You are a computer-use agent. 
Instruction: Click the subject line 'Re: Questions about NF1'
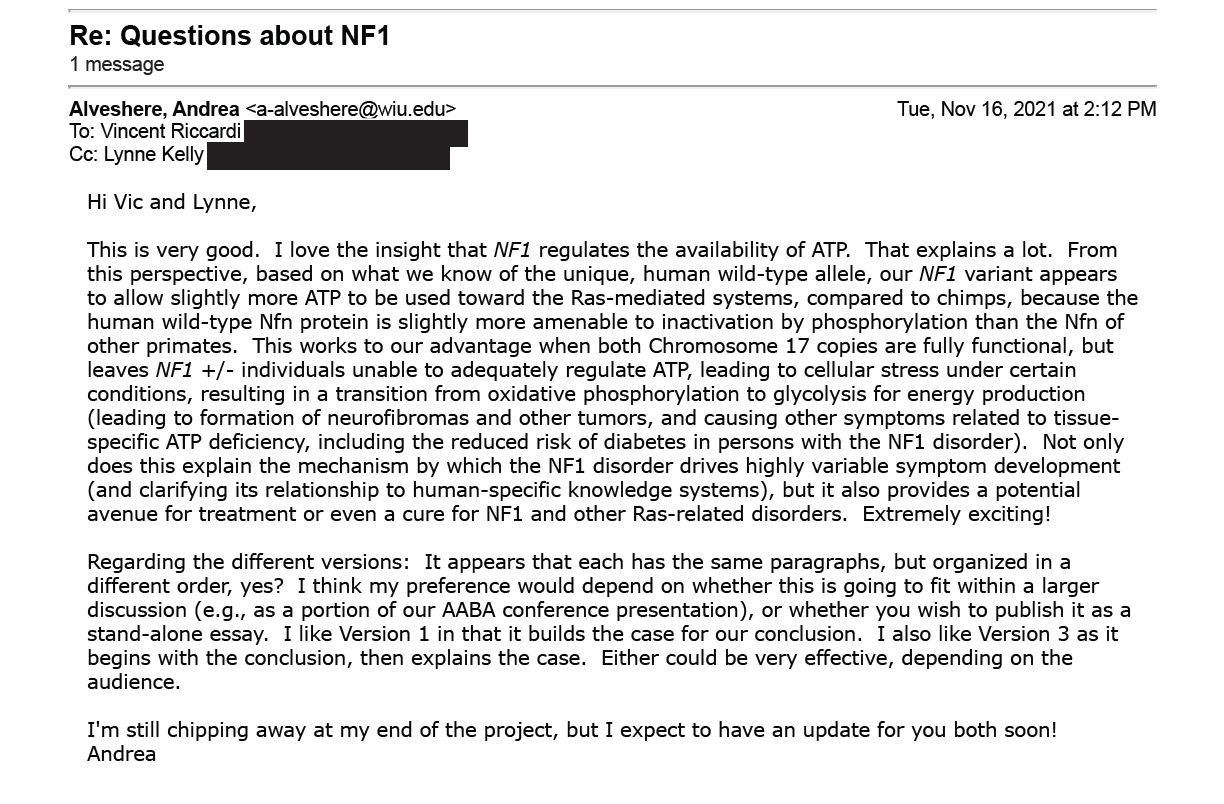point(229,36)
